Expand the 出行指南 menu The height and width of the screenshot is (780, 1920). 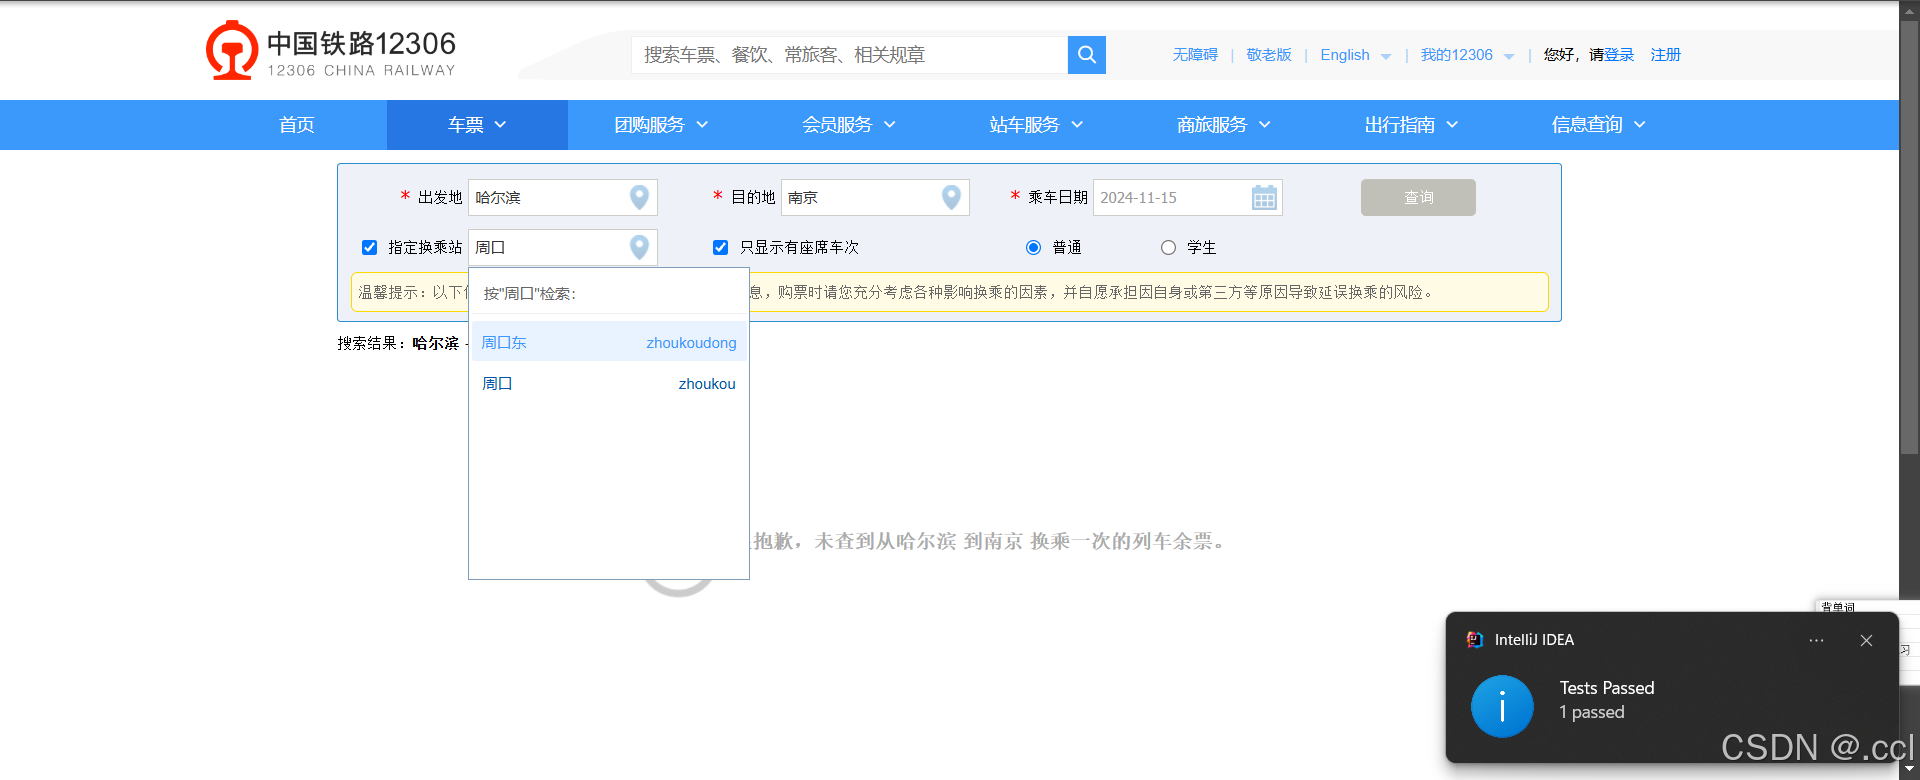pyautogui.click(x=1411, y=125)
